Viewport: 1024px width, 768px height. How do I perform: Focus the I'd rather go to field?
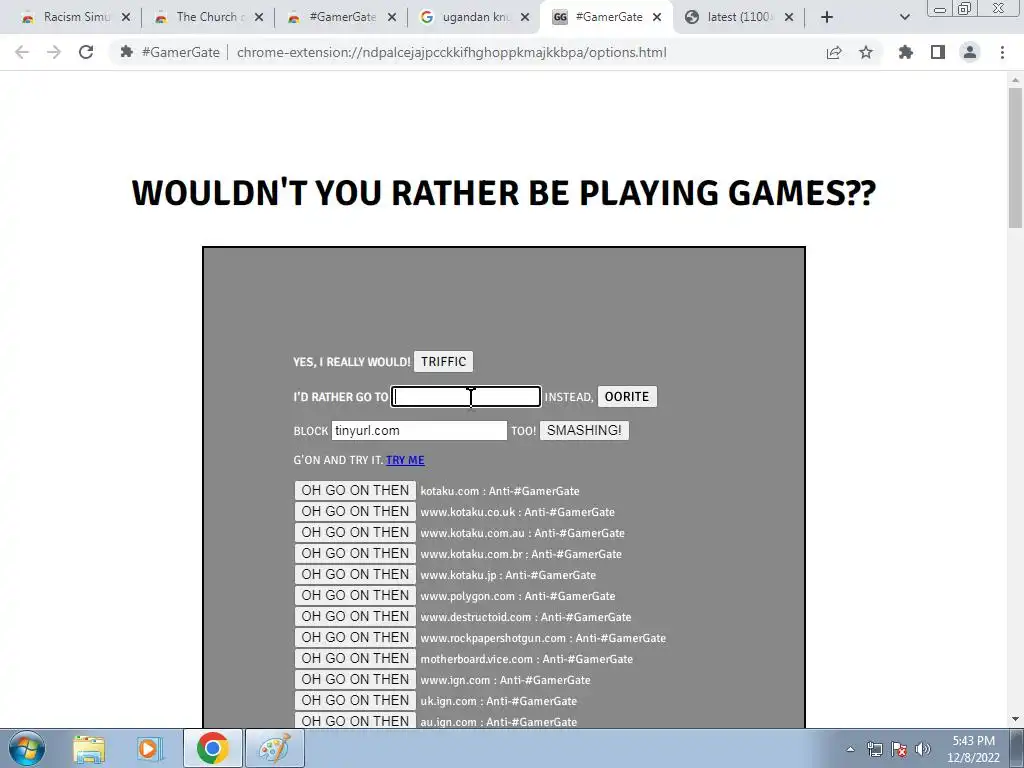point(466,396)
